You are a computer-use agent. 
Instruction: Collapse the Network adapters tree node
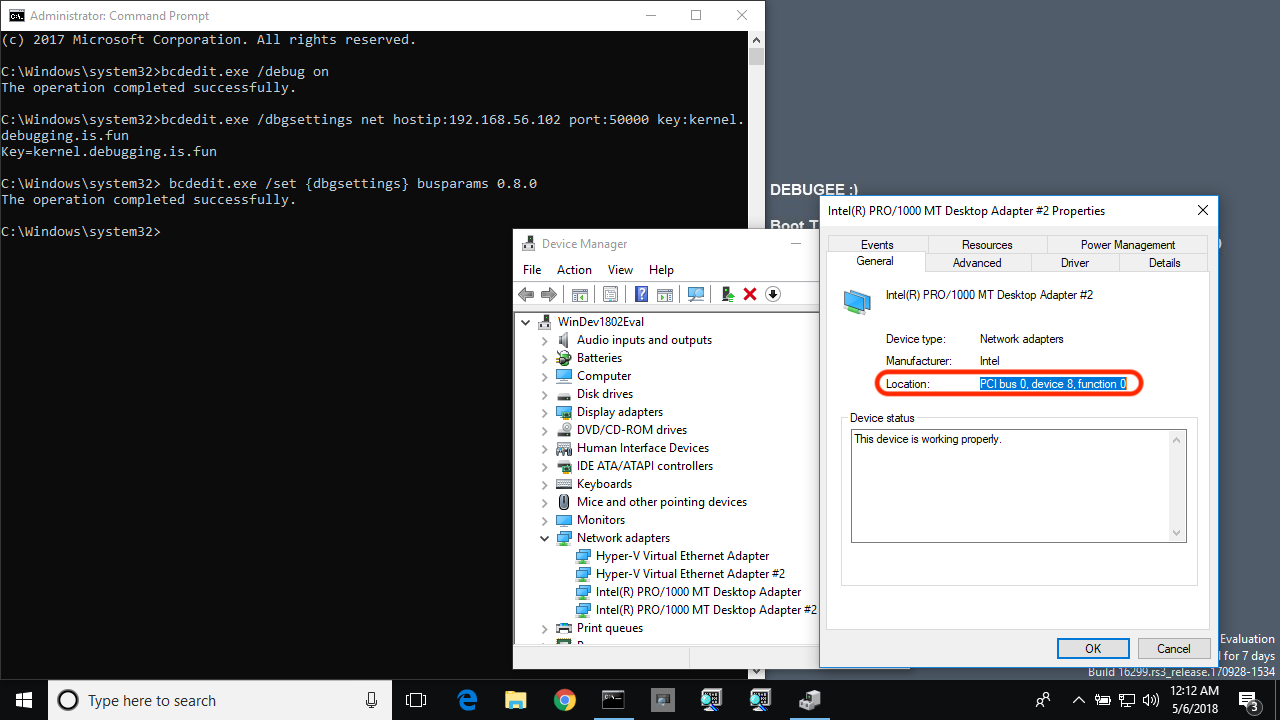pyautogui.click(x=545, y=538)
